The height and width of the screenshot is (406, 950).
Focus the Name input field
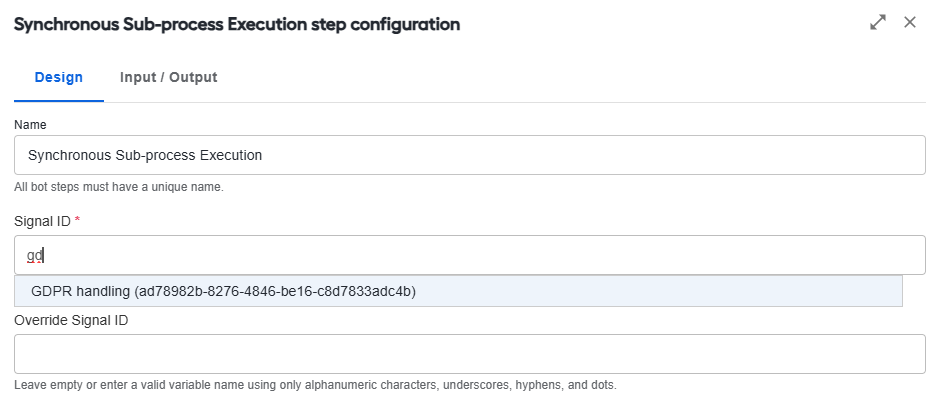coord(470,155)
